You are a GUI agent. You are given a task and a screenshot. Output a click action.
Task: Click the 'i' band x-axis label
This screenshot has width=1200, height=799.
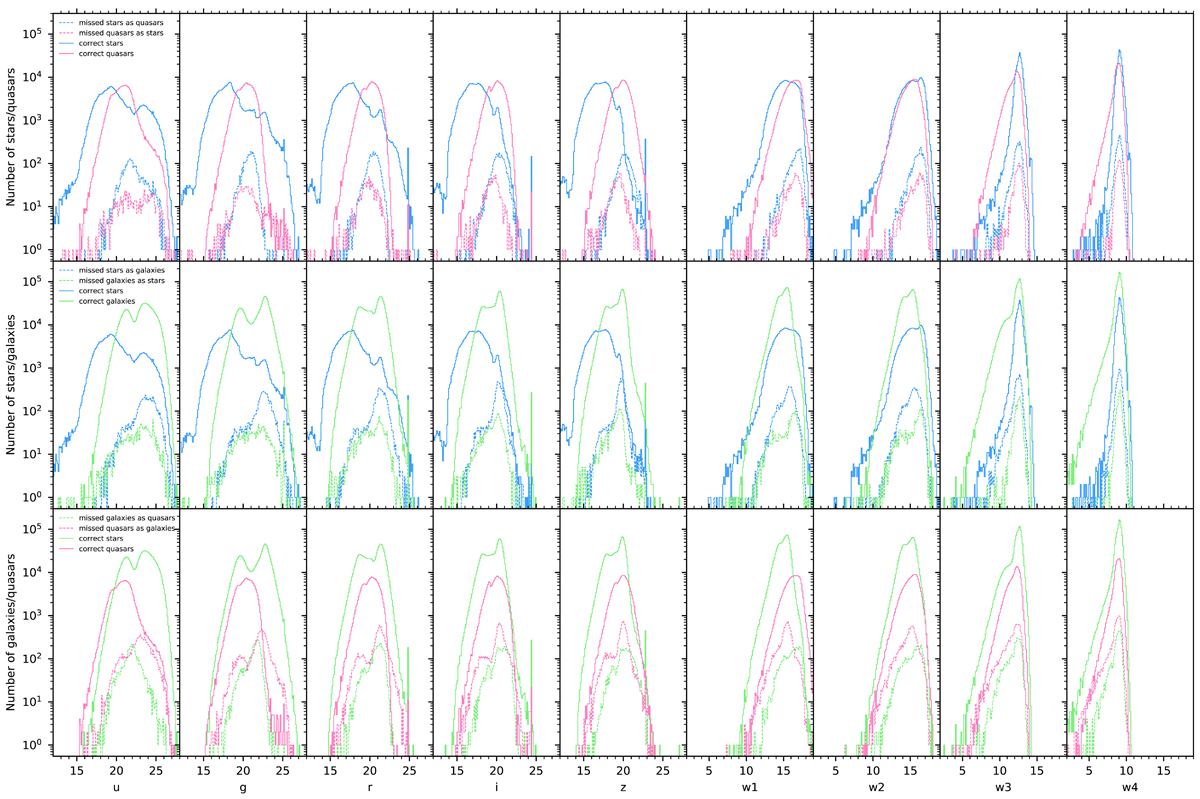(496, 787)
